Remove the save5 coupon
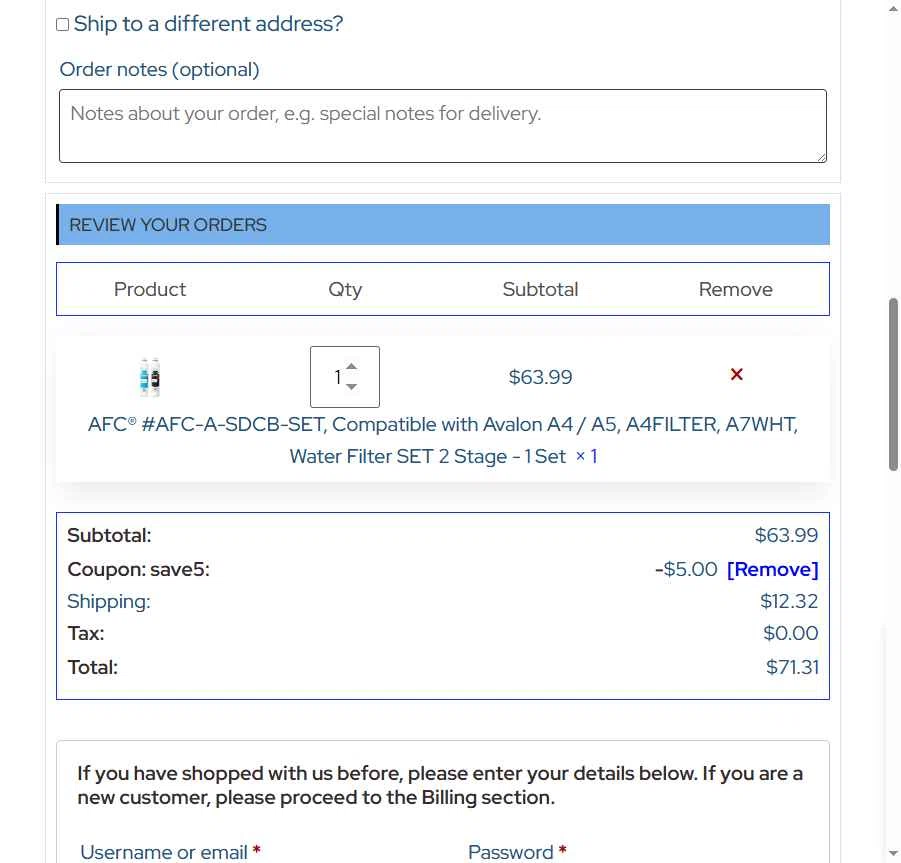 tap(772, 569)
